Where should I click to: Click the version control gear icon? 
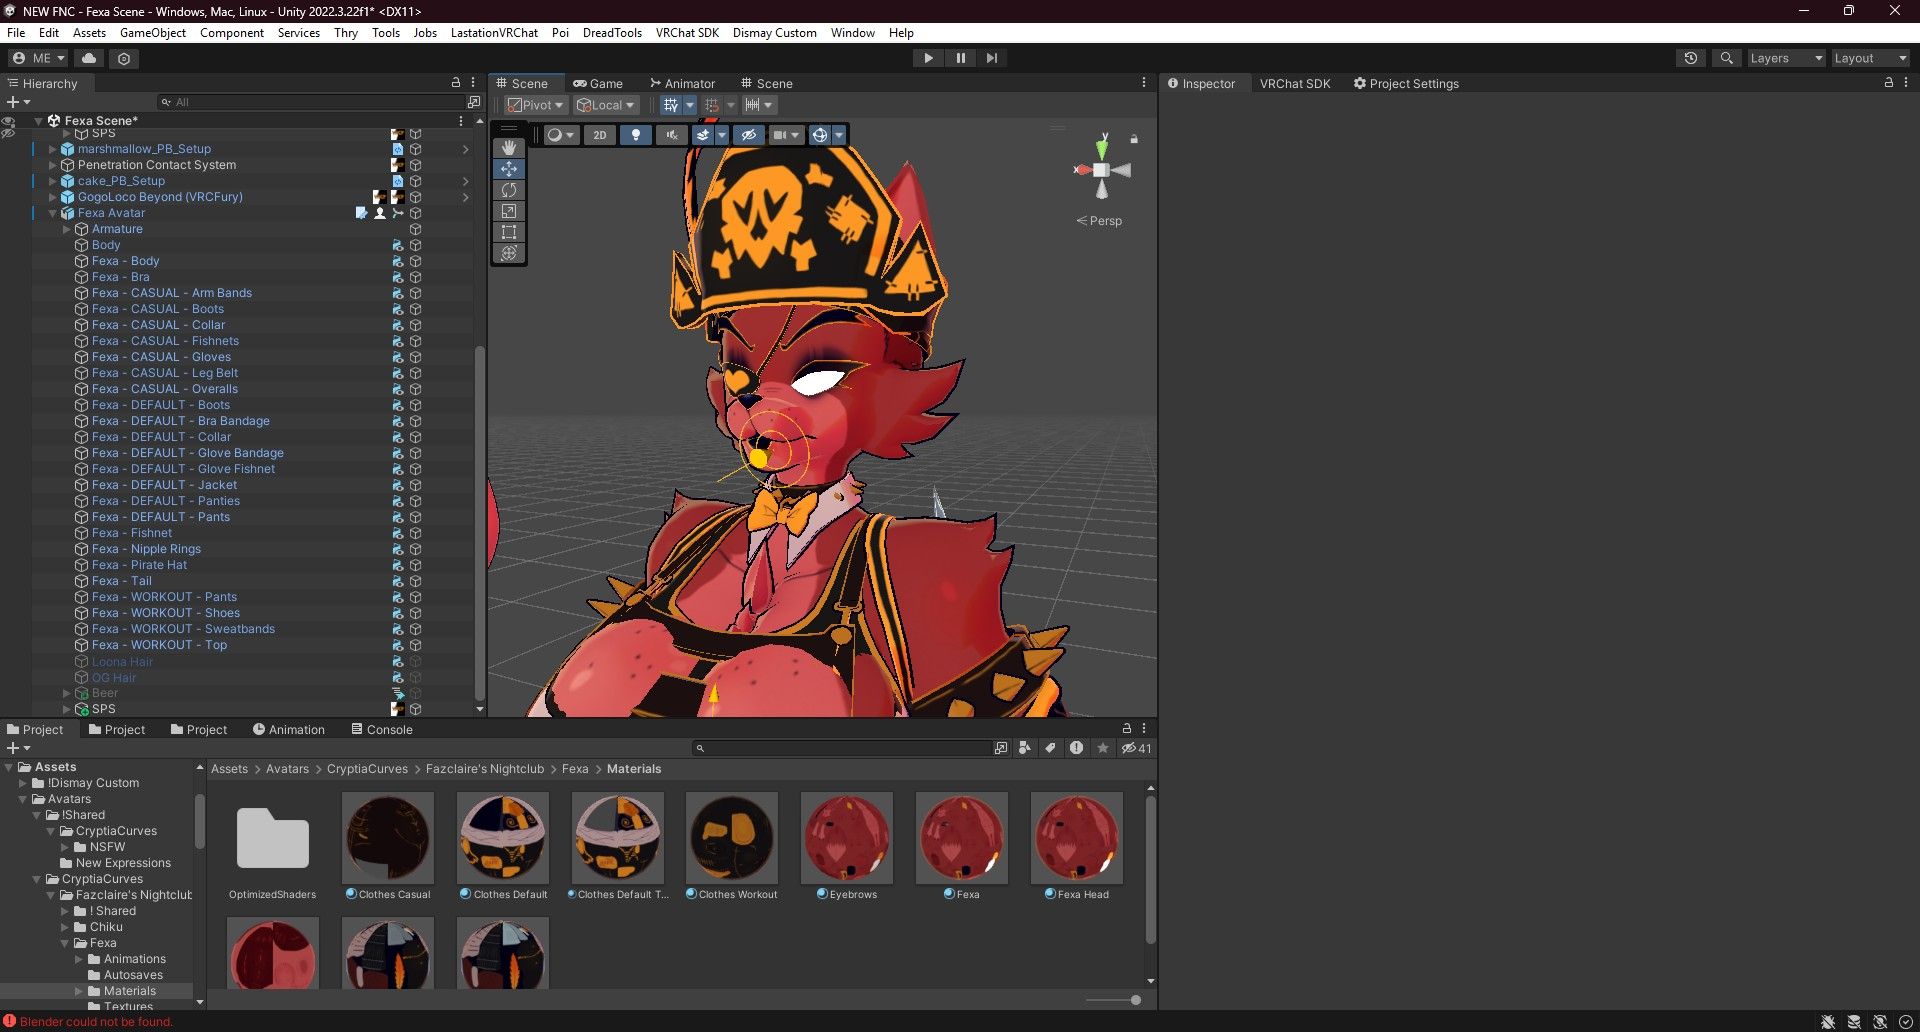(x=124, y=58)
